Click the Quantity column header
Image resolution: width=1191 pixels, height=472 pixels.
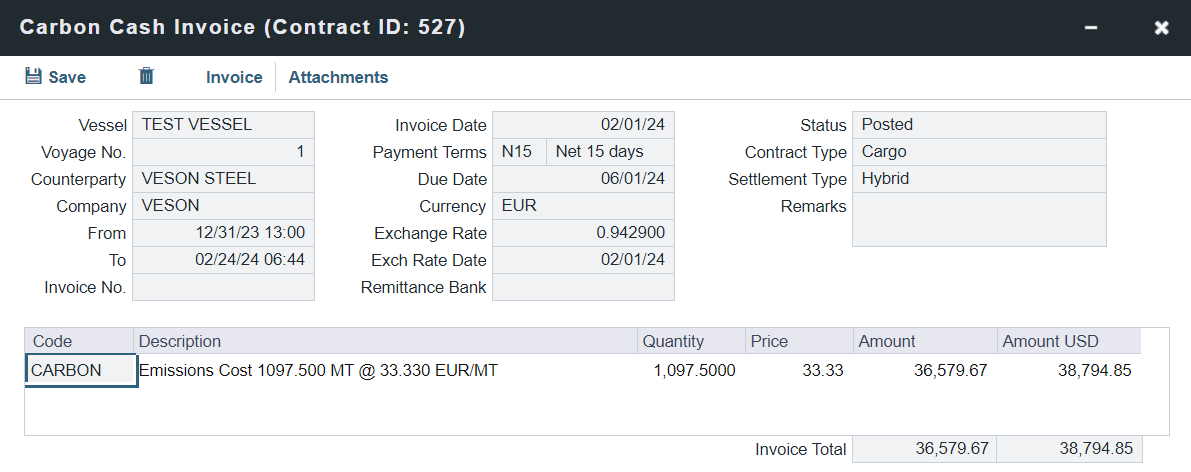tap(691, 341)
